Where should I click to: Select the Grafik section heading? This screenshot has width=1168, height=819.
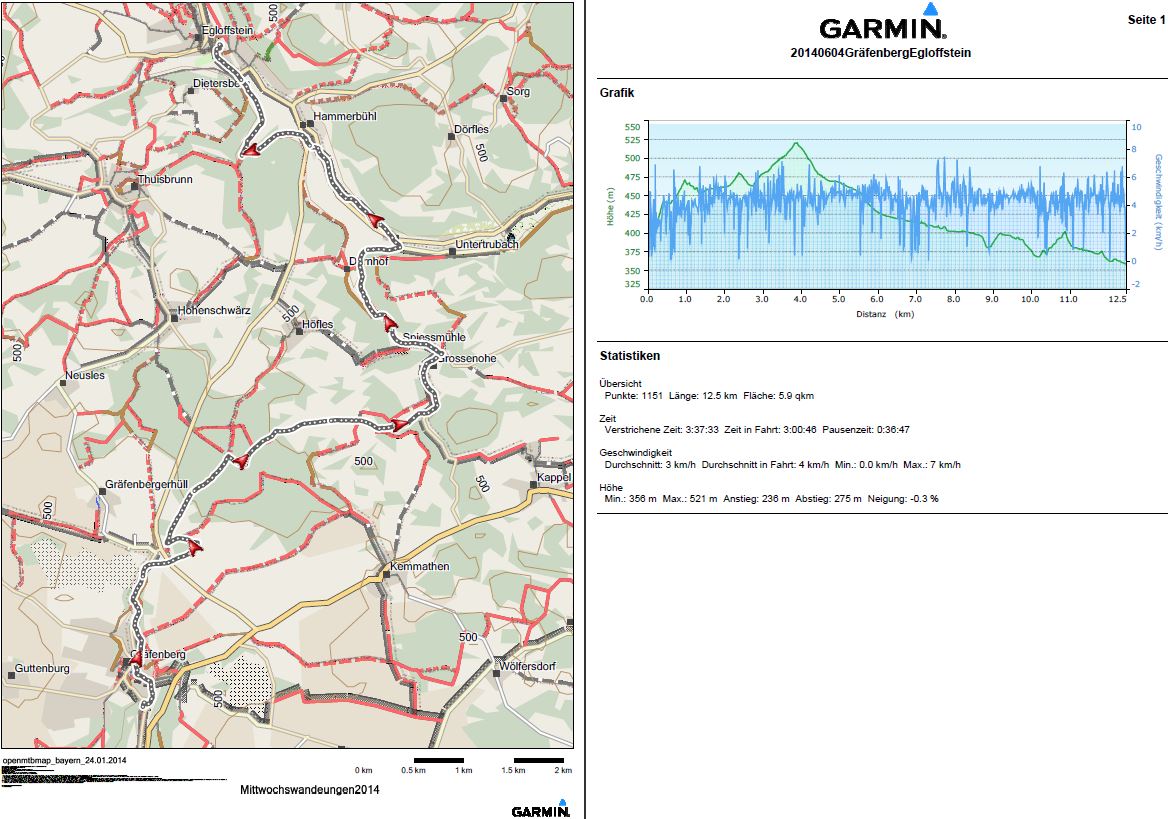pyautogui.click(x=616, y=93)
